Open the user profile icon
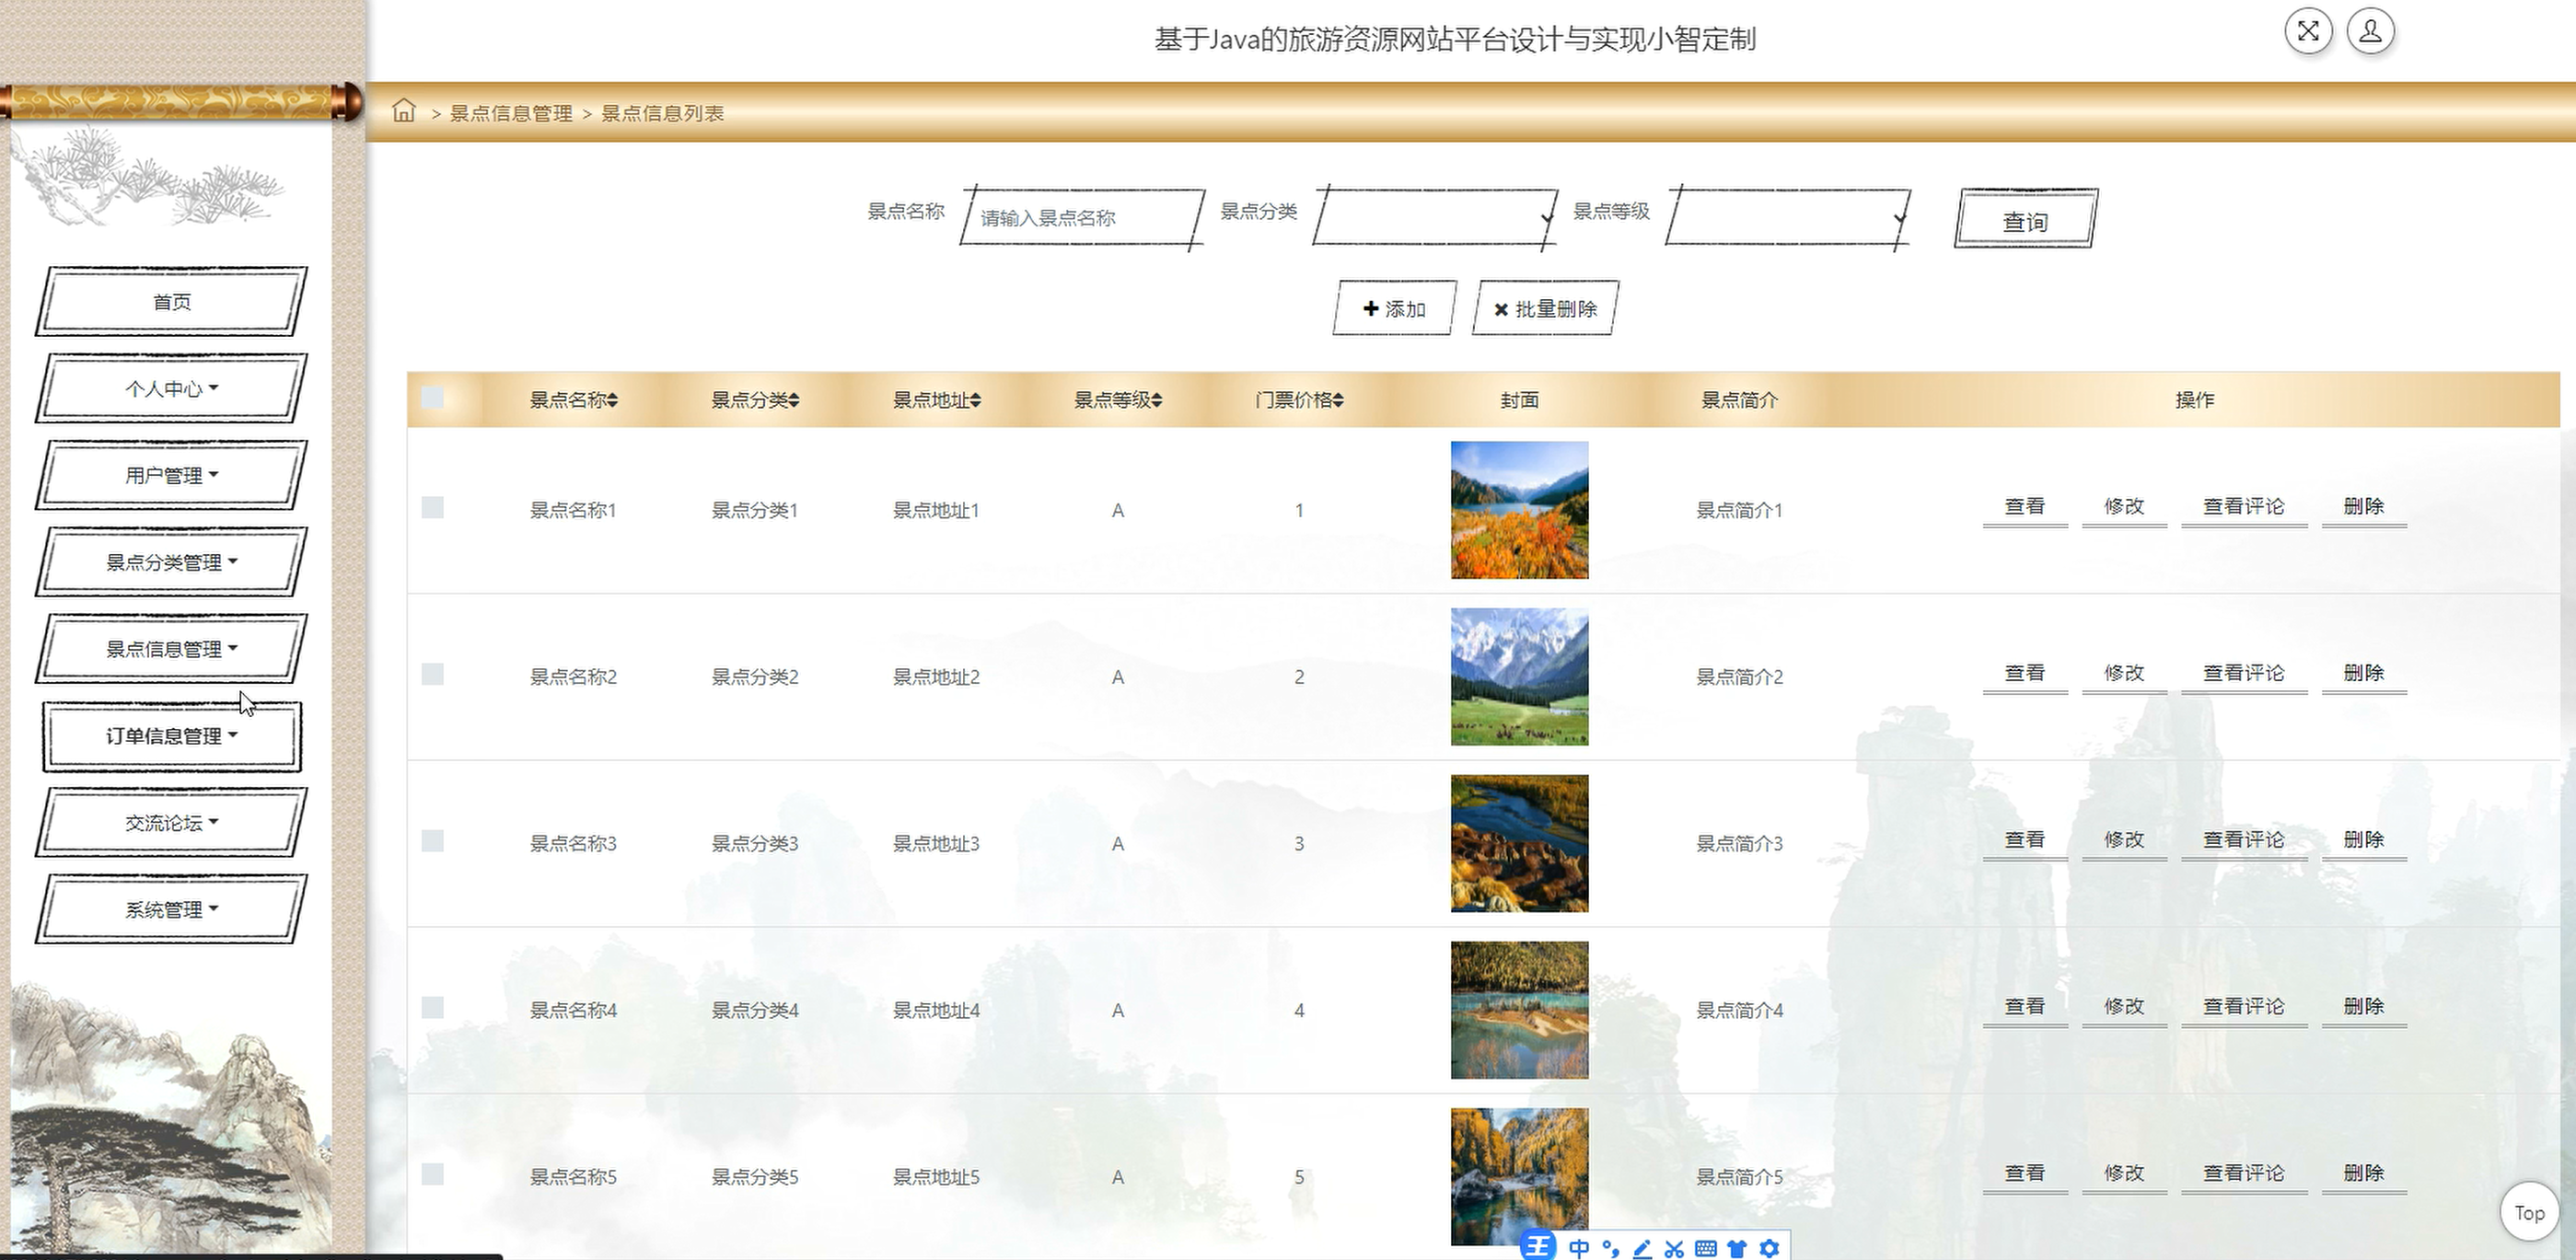 [2370, 31]
